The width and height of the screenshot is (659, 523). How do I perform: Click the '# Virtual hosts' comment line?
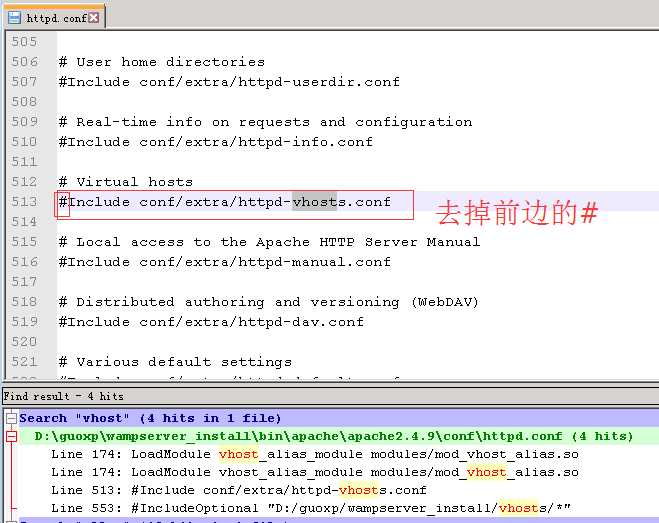click(126, 182)
